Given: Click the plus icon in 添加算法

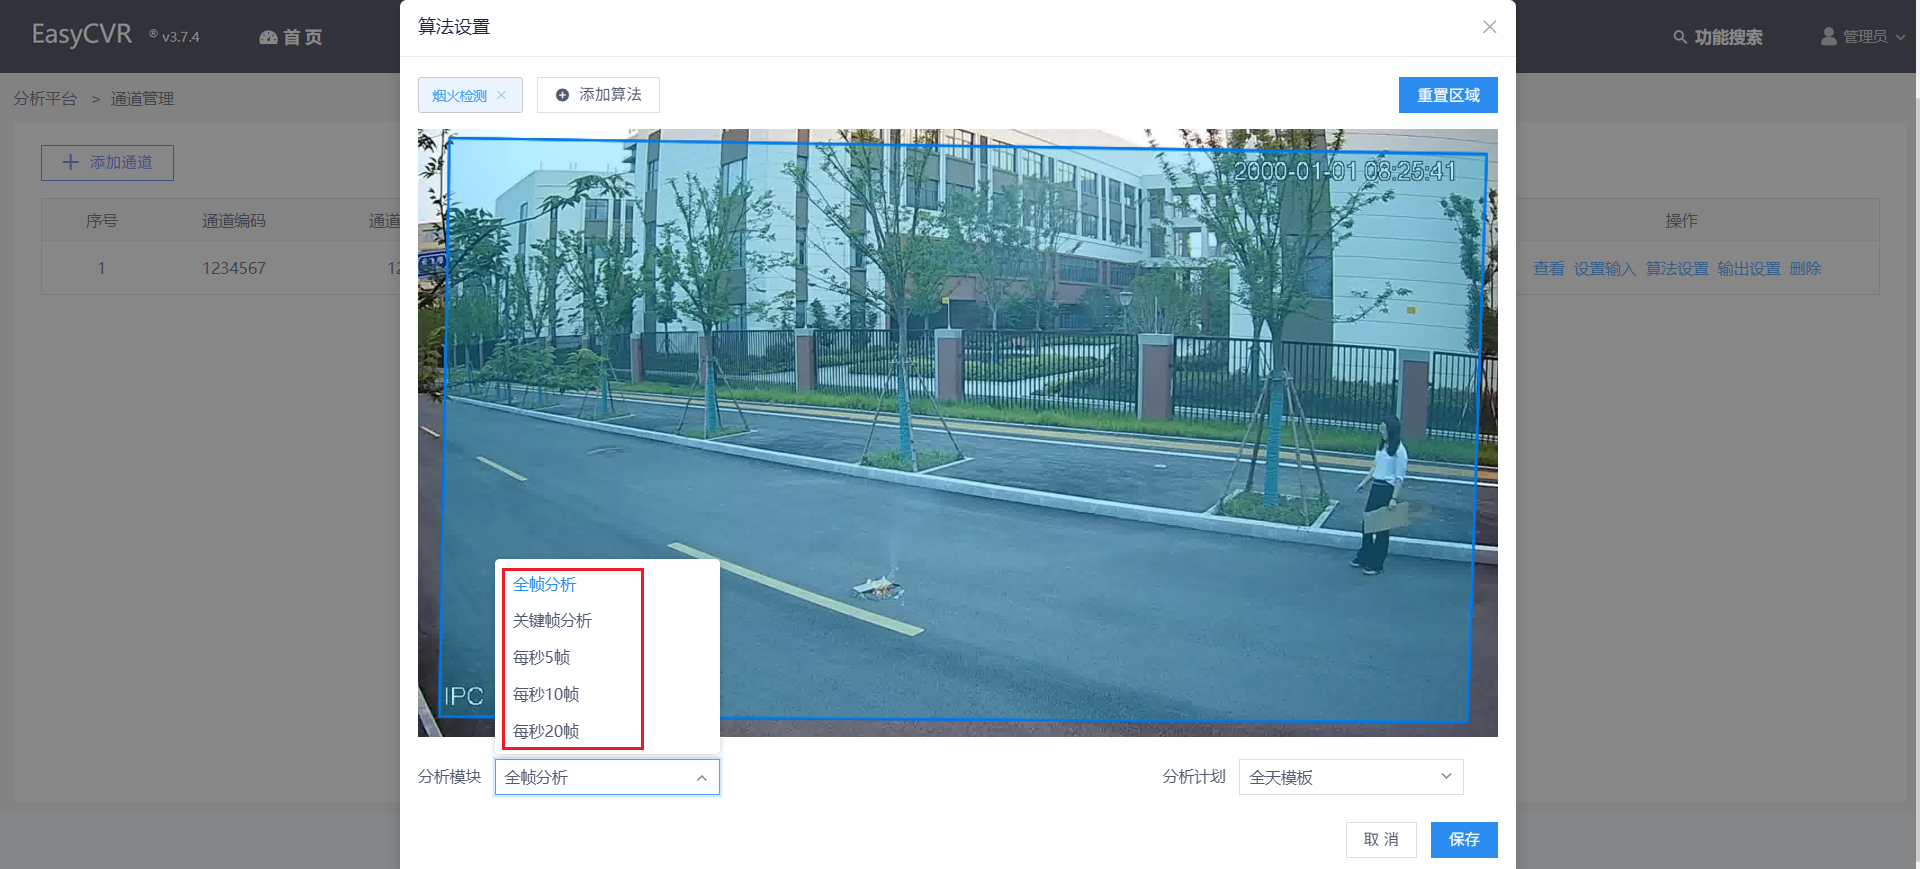Looking at the screenshot, I should pyautogui.click(x=562, y=95).
